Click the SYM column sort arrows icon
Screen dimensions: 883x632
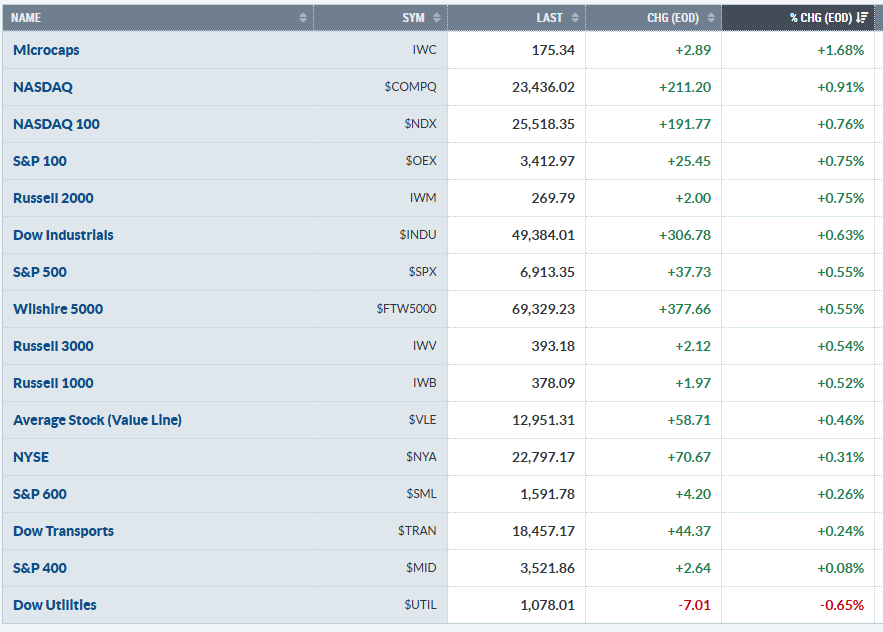(x=437, y=18)
